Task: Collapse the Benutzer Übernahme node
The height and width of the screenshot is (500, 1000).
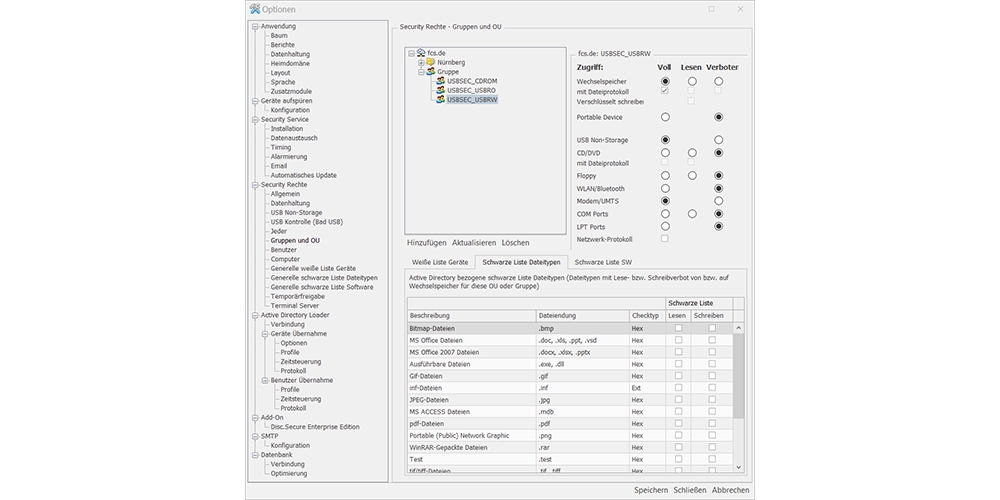Action: tap(265, 380)
